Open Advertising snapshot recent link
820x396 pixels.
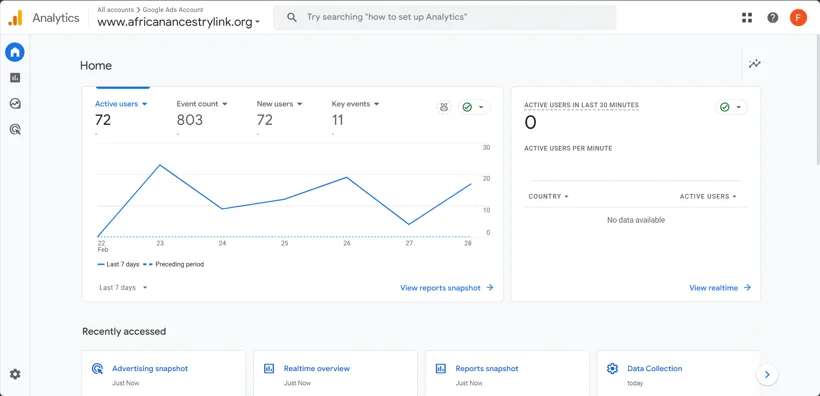pos(150,368)
